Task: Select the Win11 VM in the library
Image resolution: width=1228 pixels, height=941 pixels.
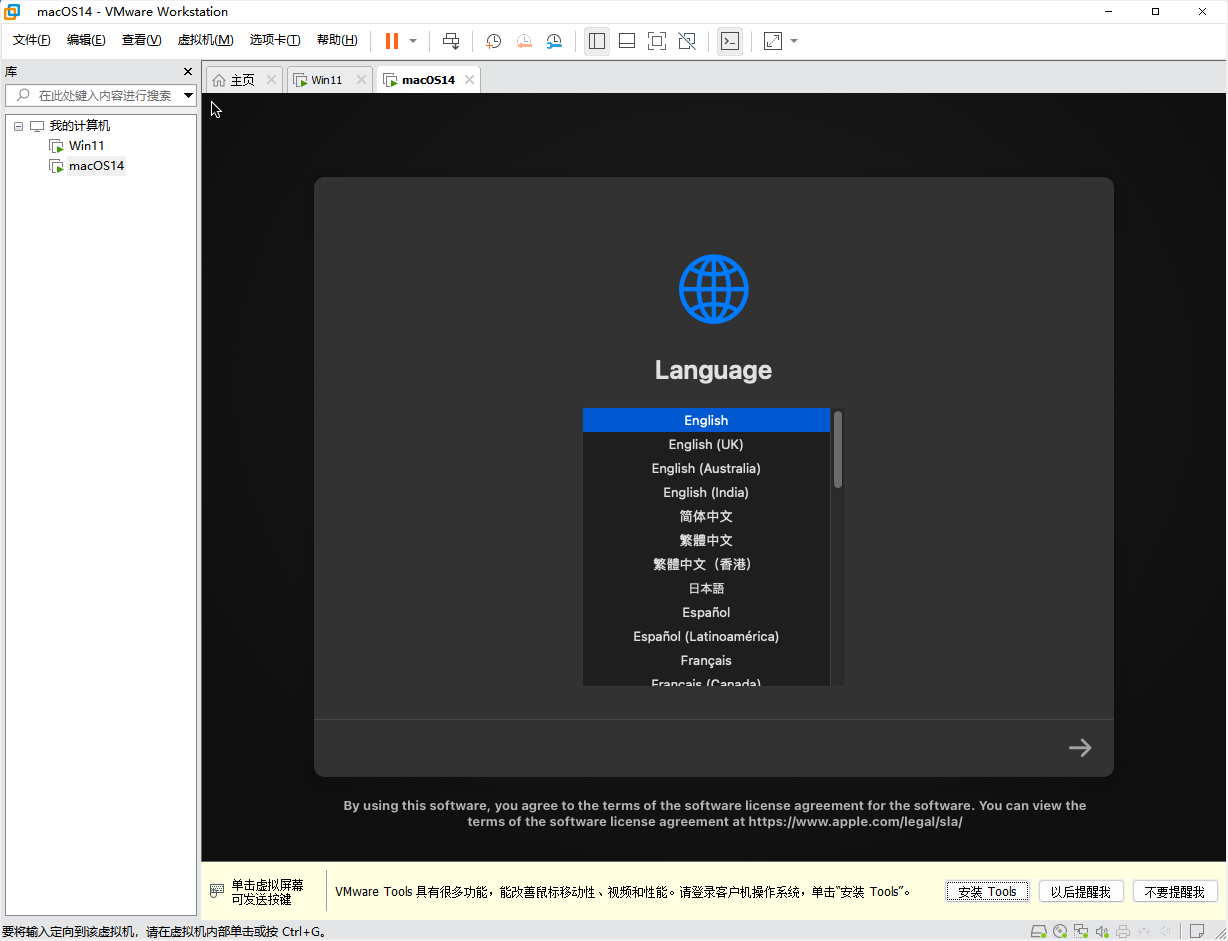Action: [x=86, y=146]
